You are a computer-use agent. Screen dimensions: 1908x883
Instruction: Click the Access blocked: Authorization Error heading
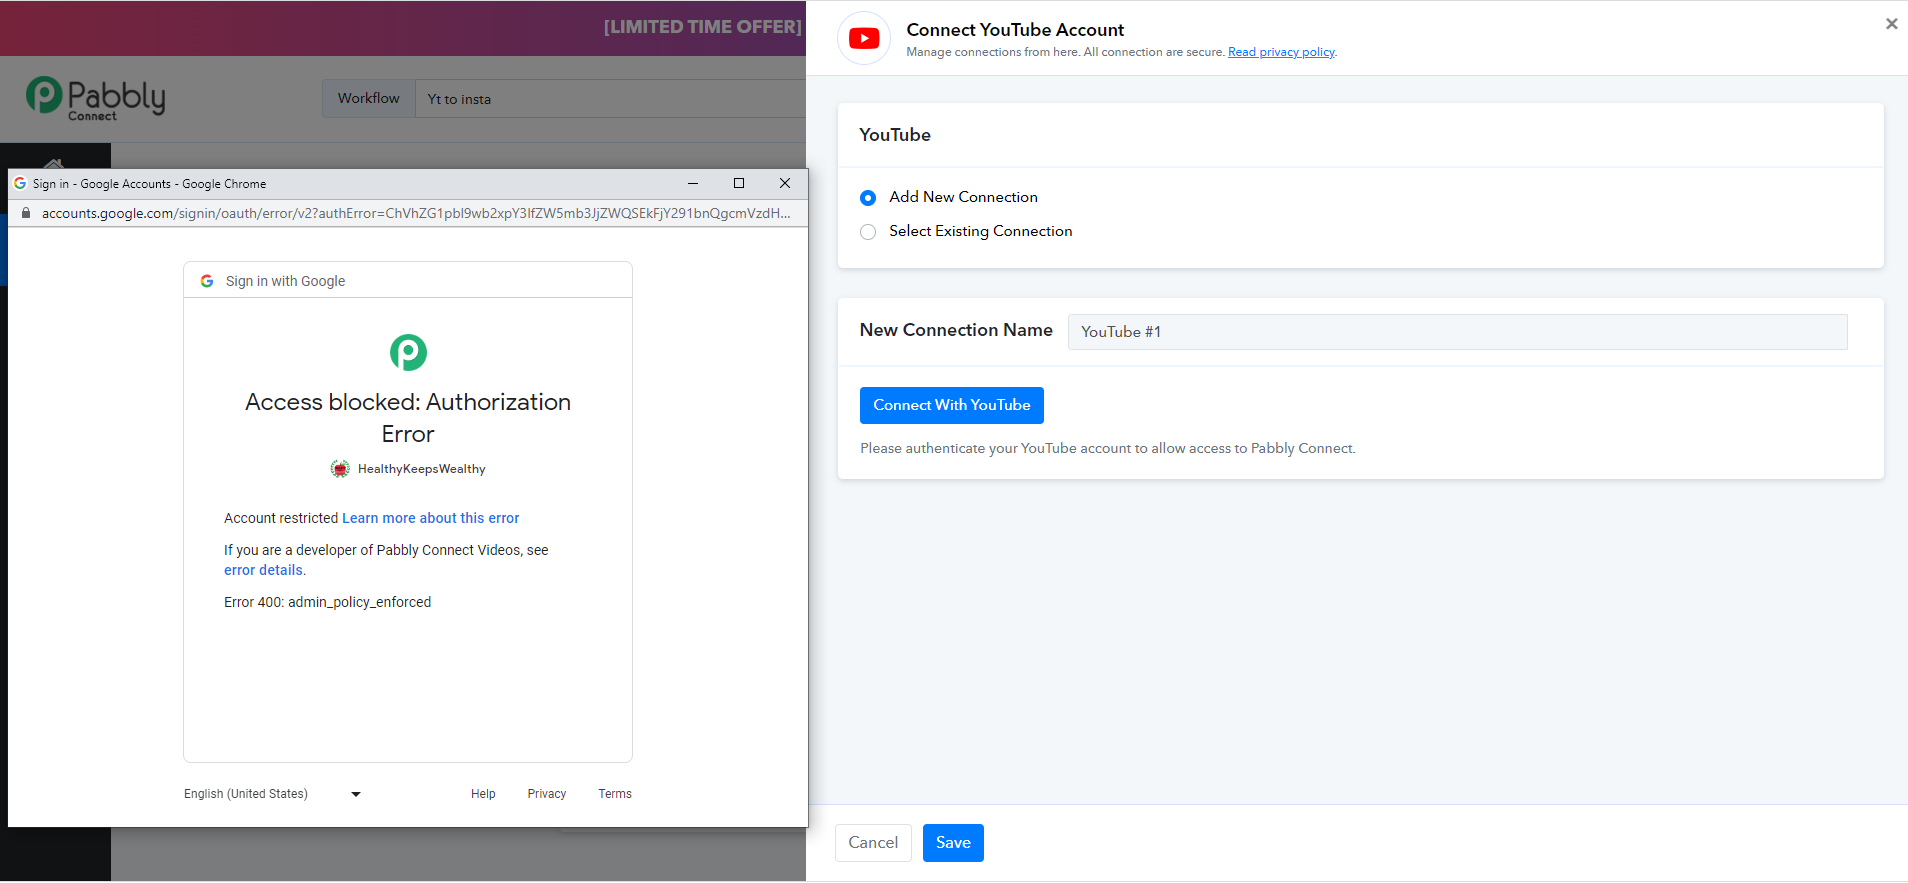pyautogui.click(x=408, y=418)
